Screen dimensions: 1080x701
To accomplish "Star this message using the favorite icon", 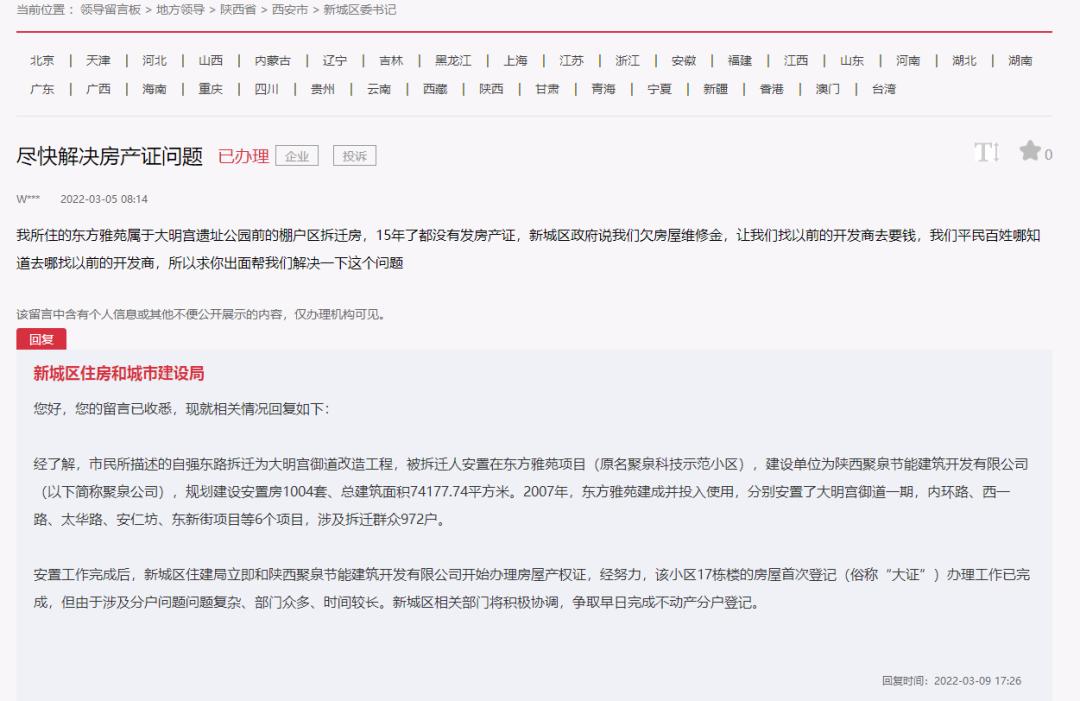I will pos(1030,152).
